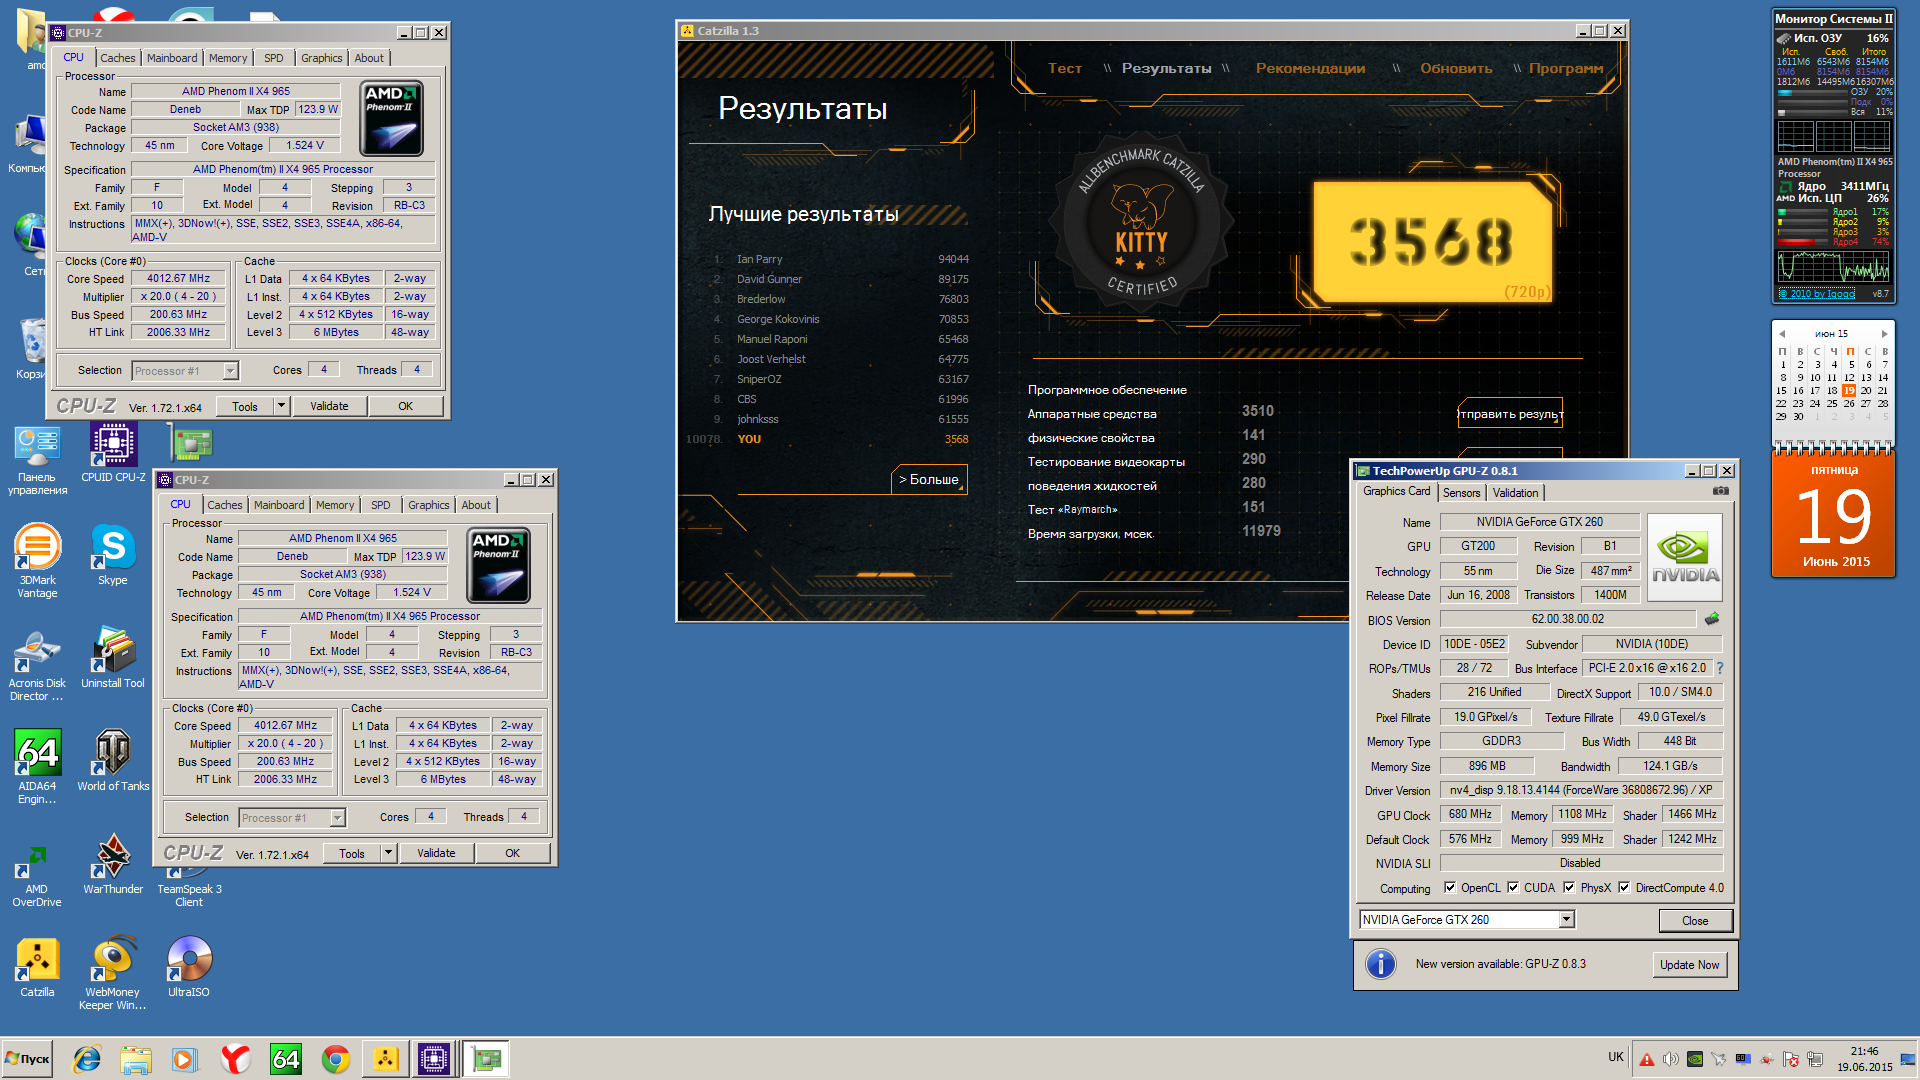
Task: Open Skype desktop shortcut
Action: pos(113,555)
